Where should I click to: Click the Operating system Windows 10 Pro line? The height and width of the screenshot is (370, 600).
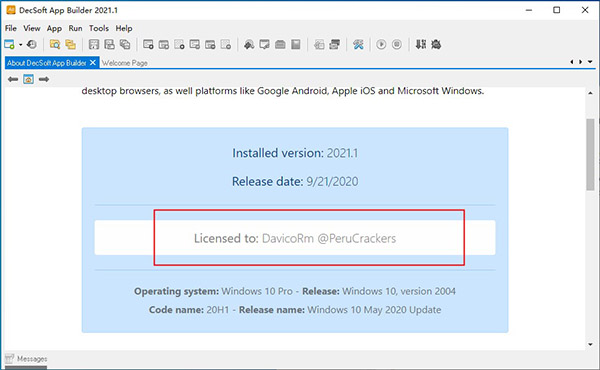click(295, 291)
